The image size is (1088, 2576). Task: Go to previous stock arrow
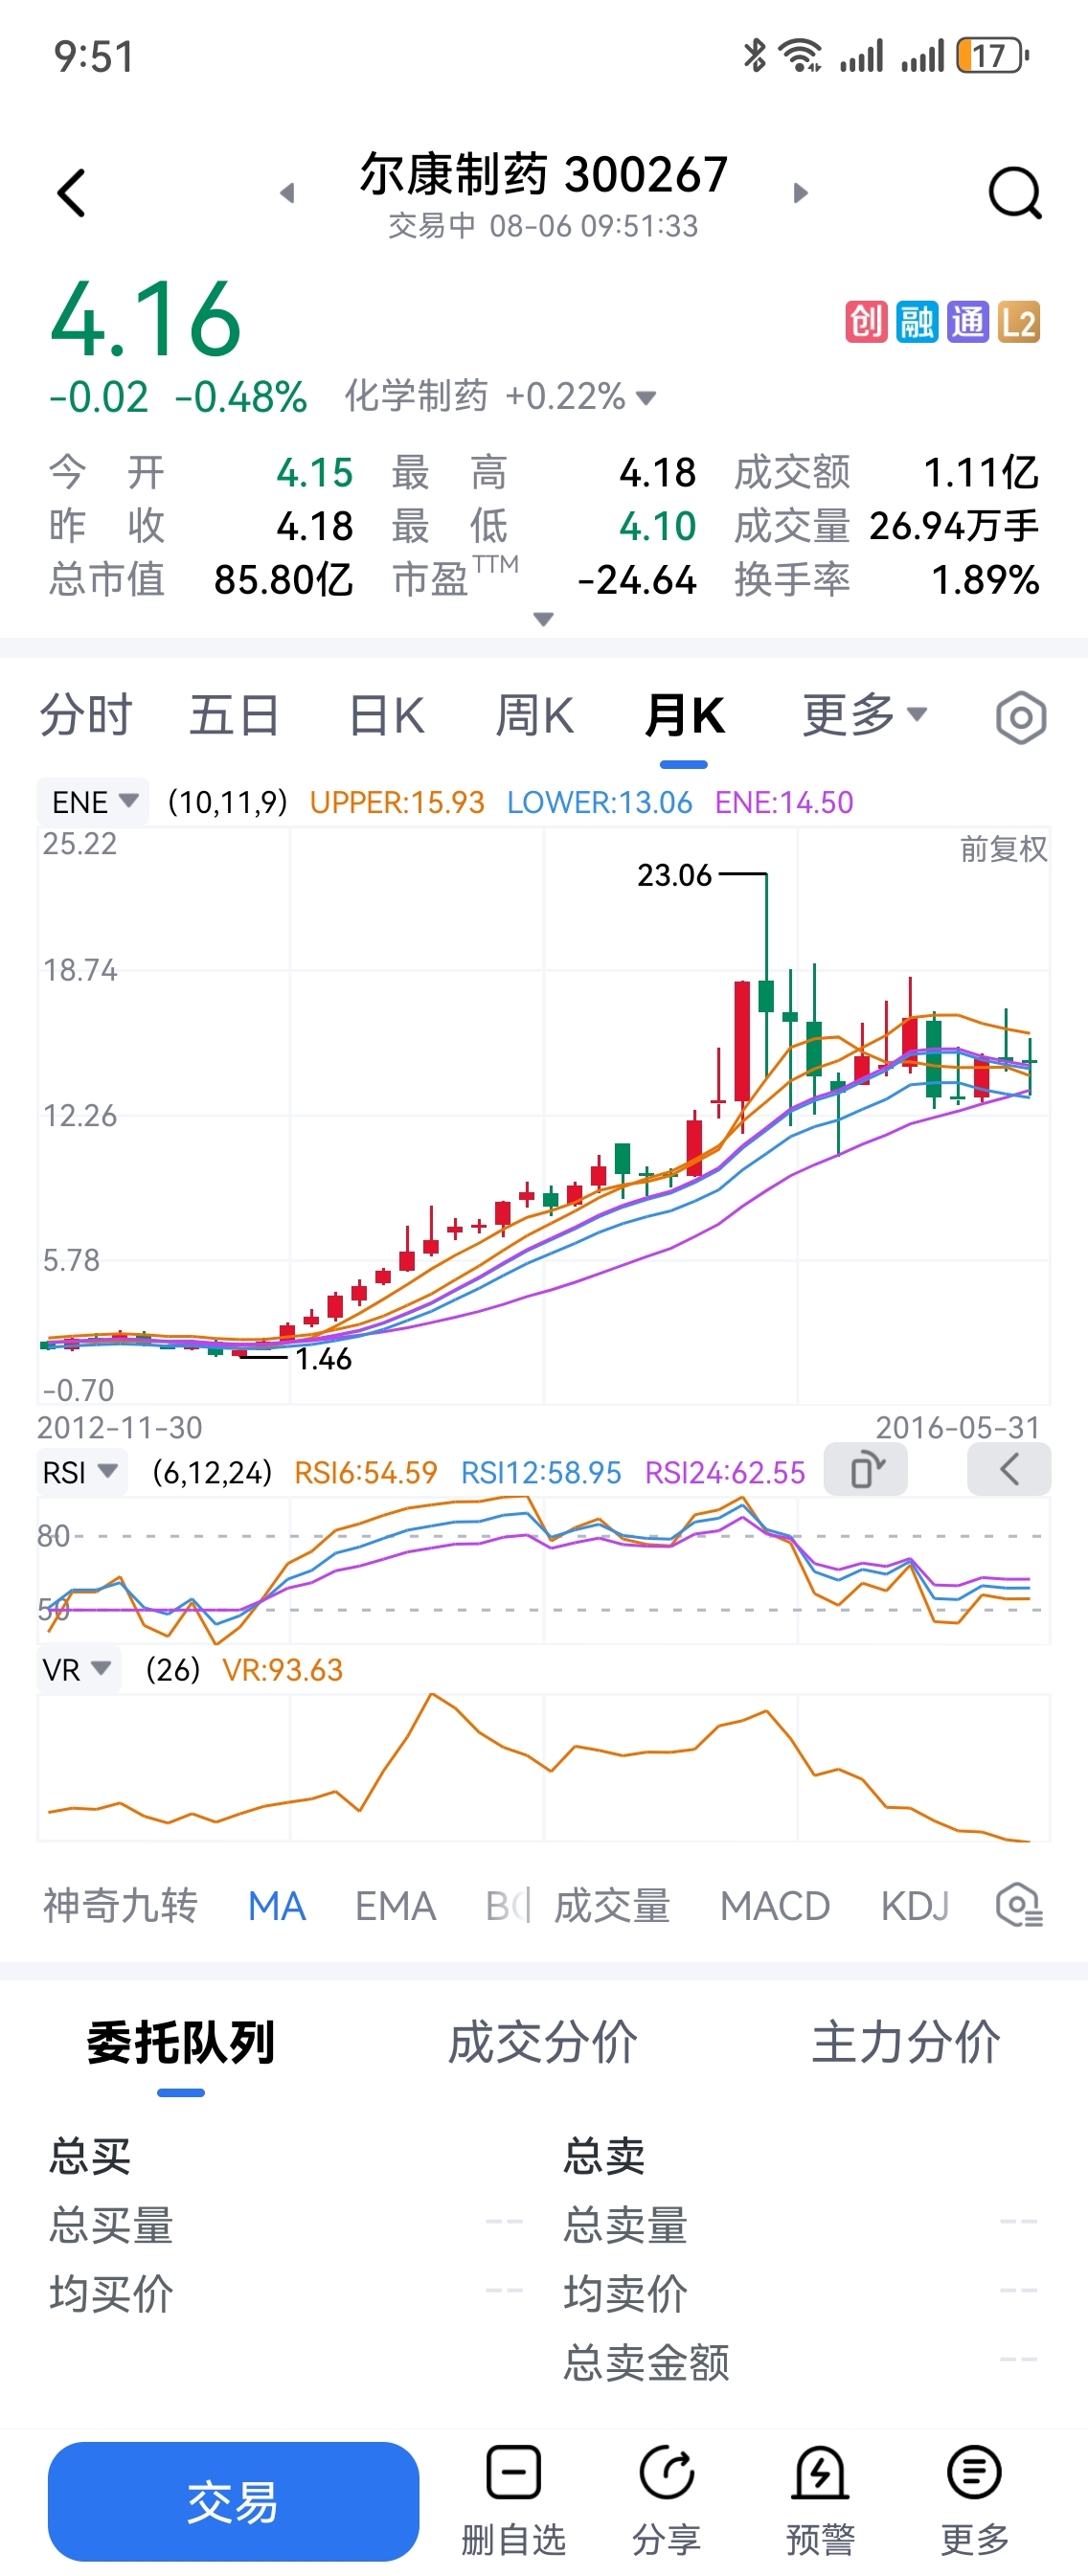pos(287,193)
